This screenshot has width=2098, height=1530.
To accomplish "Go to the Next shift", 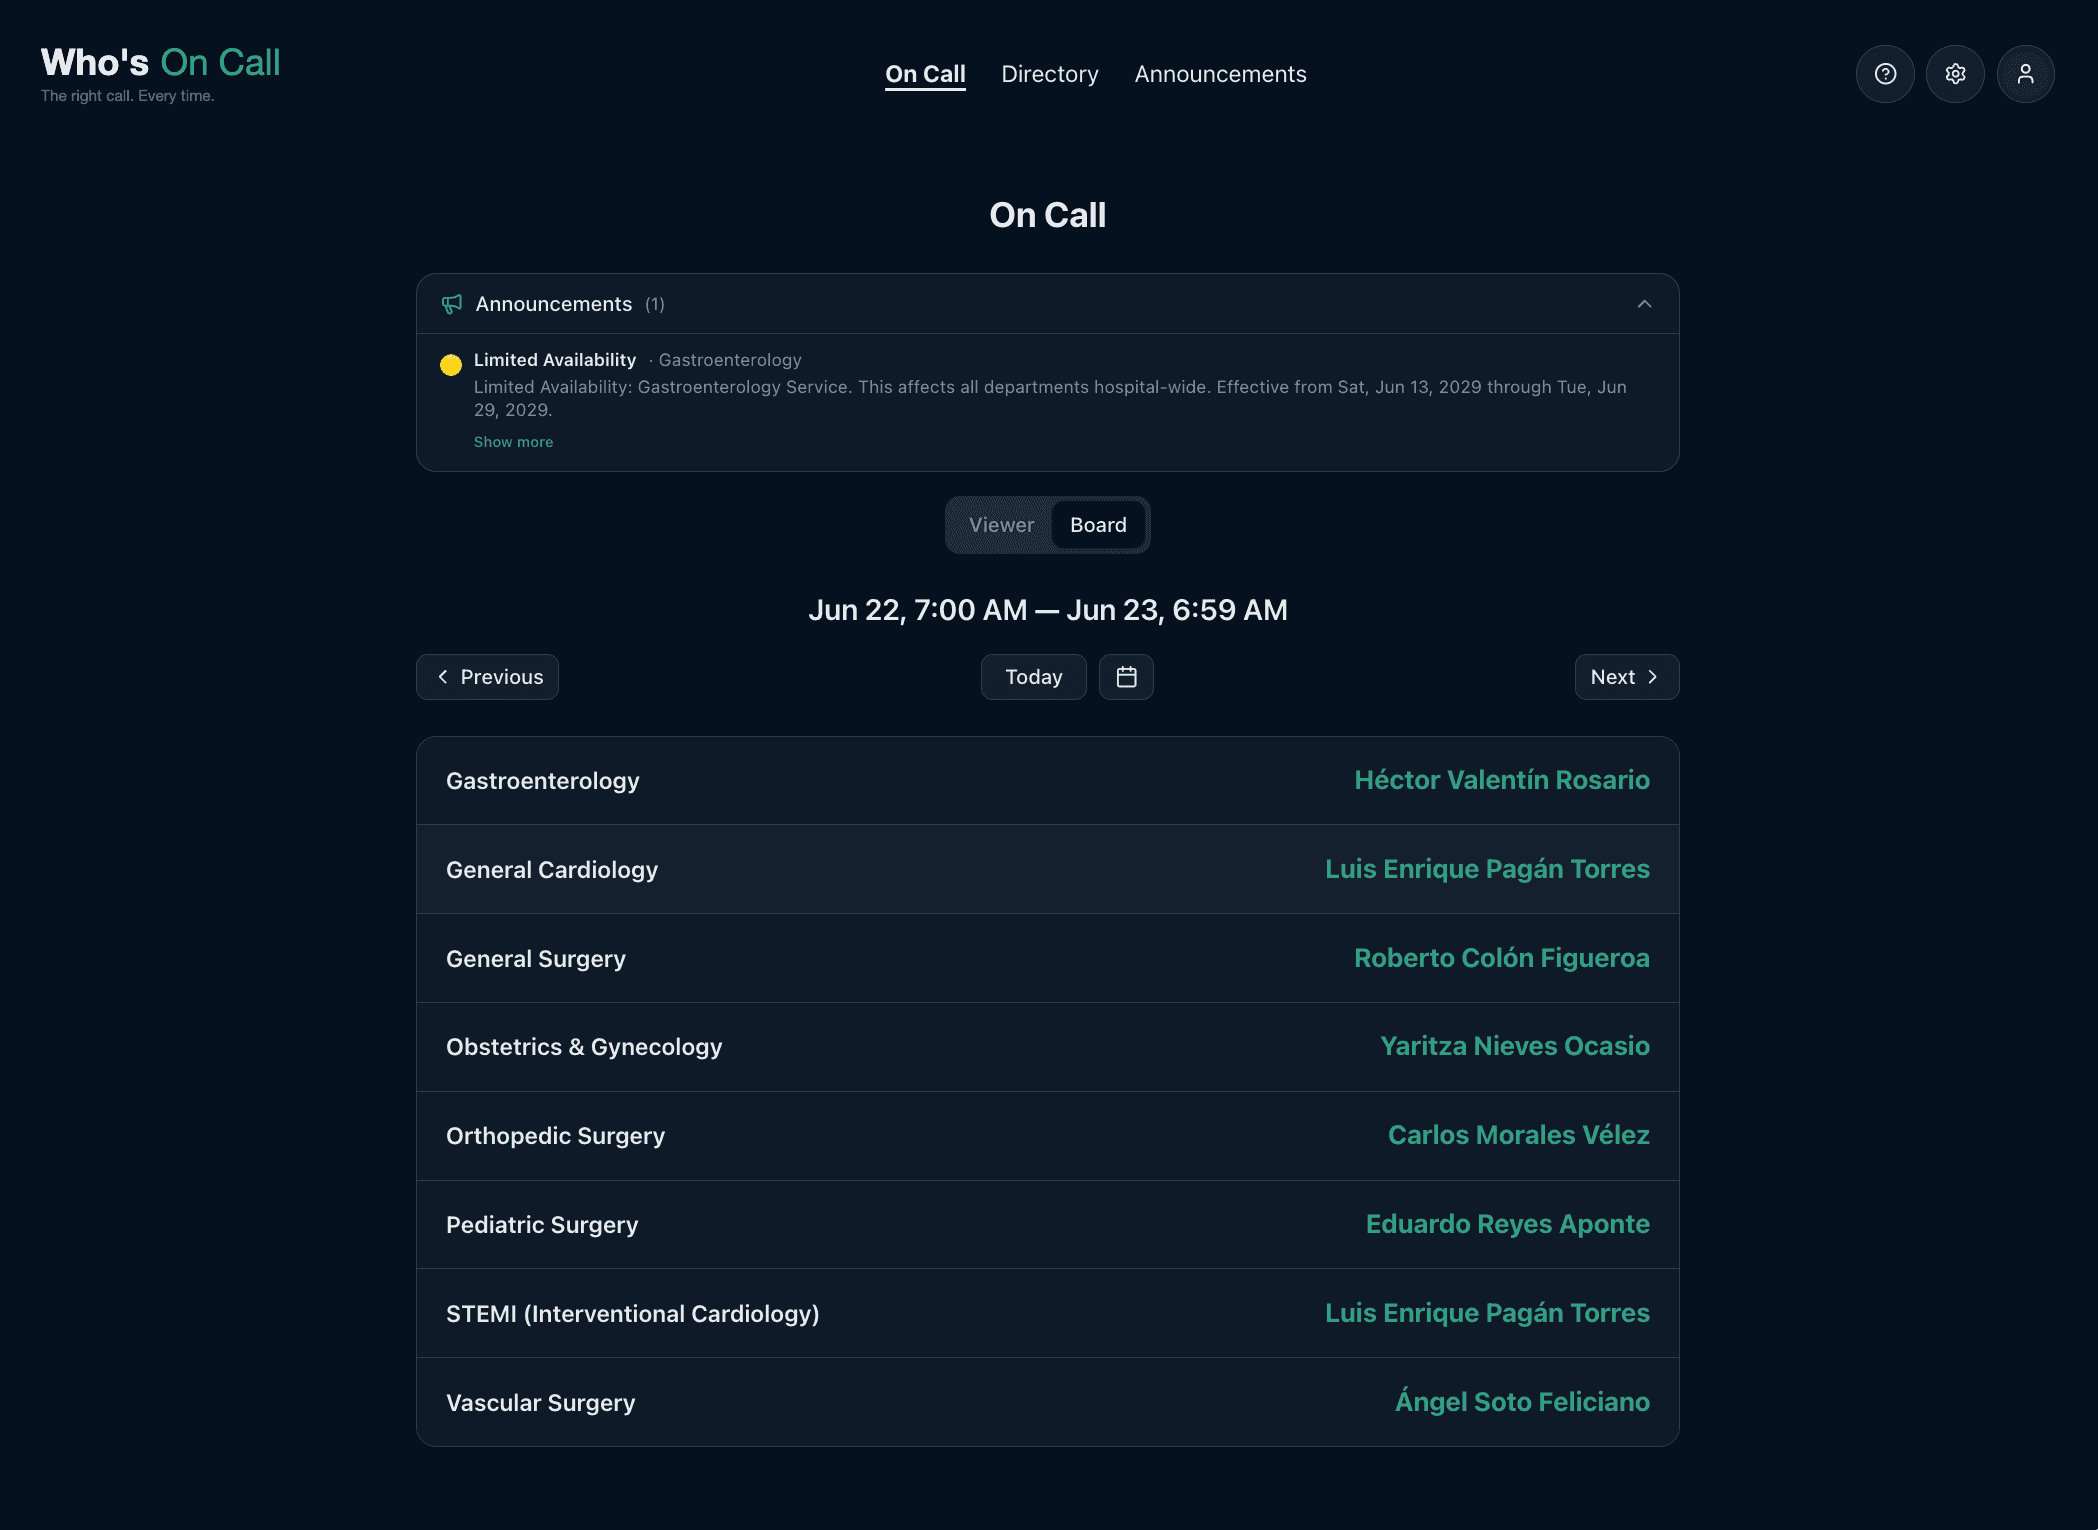I will (1626, 677).
